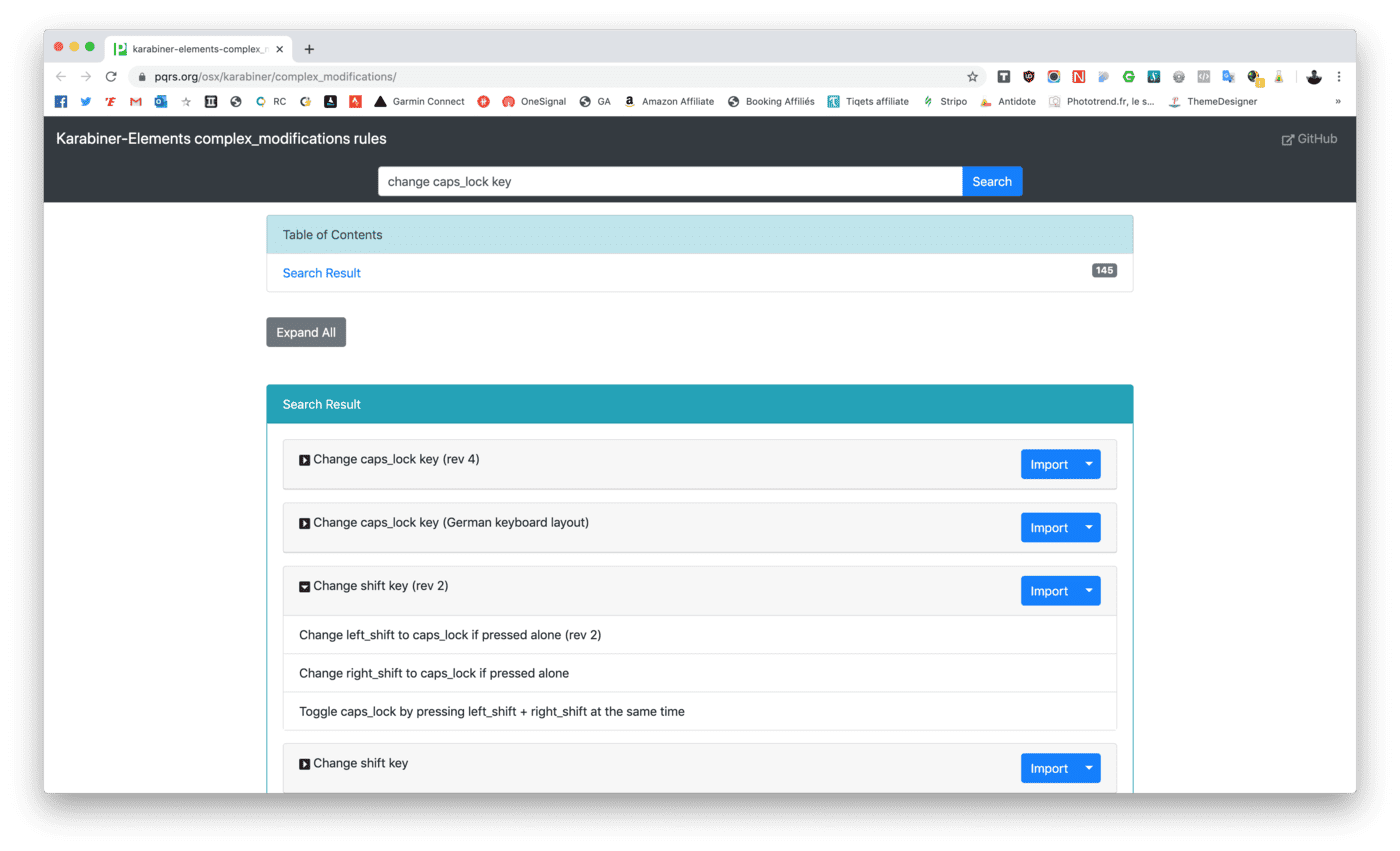Click the site lock icon in address bar

141,76
